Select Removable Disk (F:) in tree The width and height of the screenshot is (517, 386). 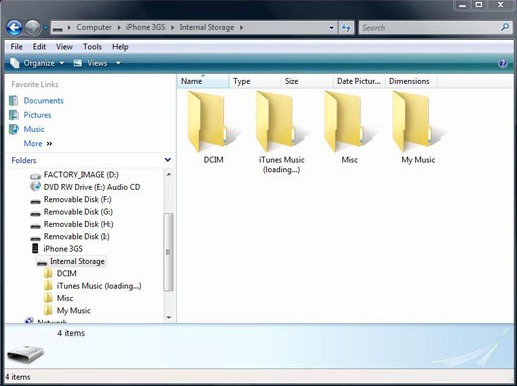77,199
